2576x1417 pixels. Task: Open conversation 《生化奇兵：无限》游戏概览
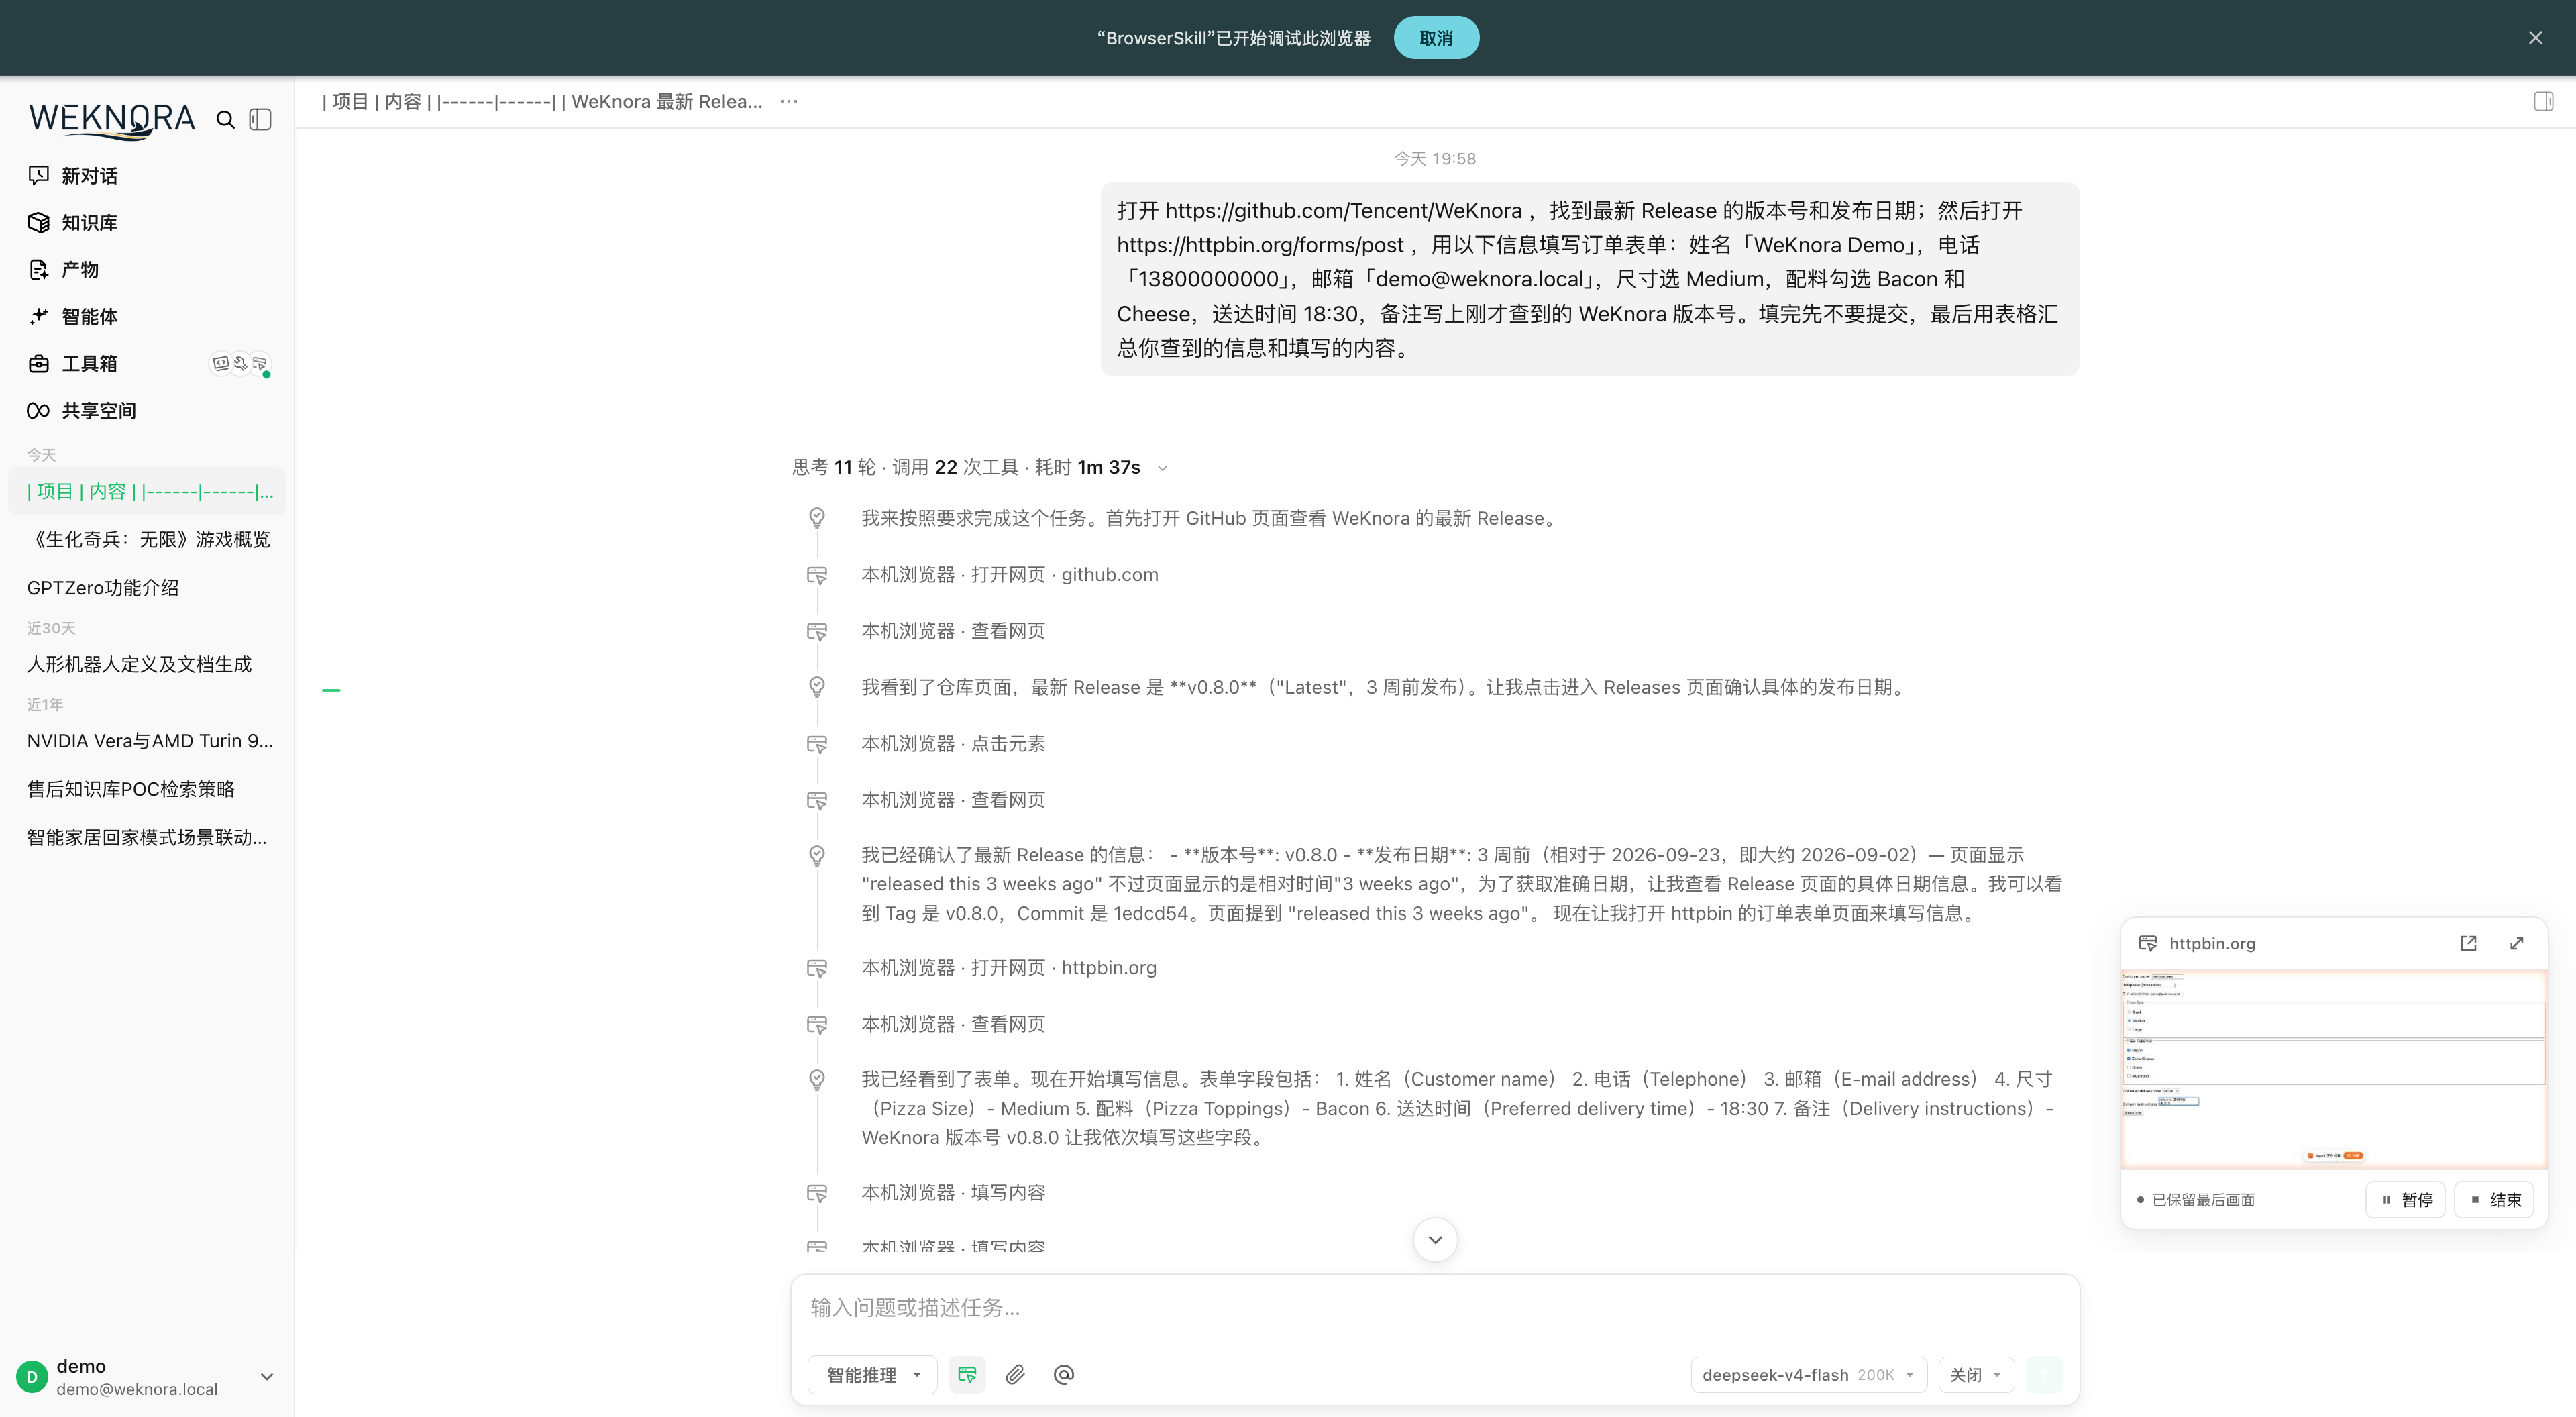tap(147, 540)
